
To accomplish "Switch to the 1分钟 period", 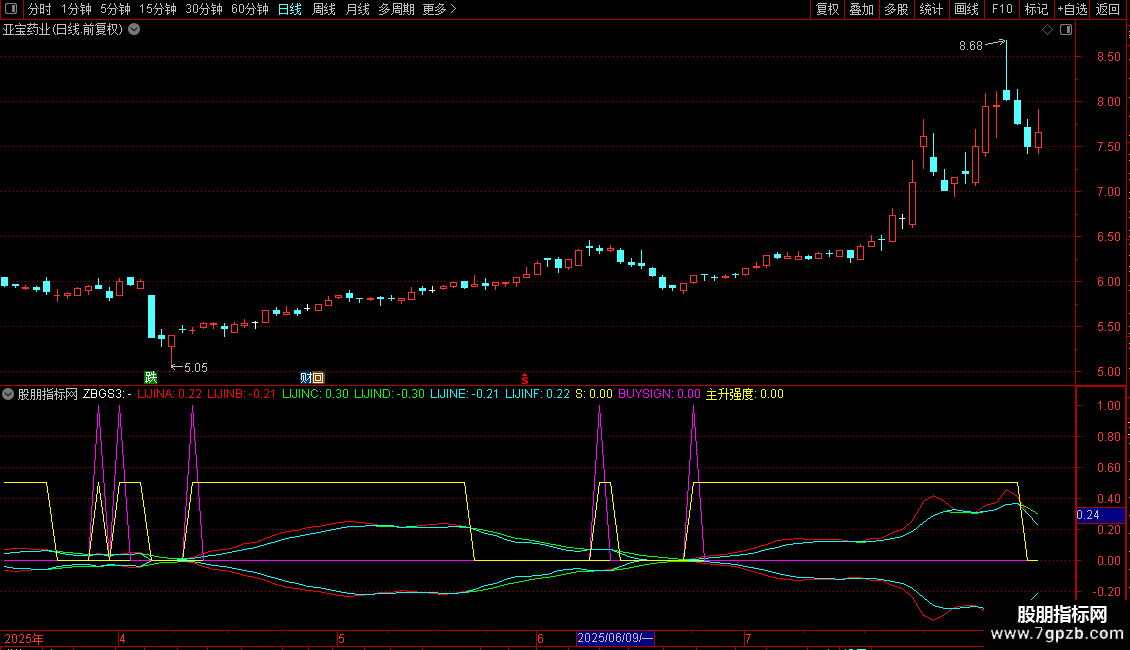I will tap(76, 9).
